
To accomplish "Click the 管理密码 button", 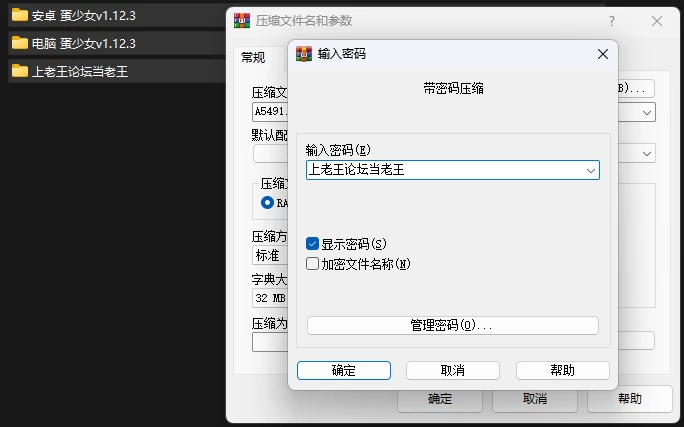I will [x=453, y=326].
